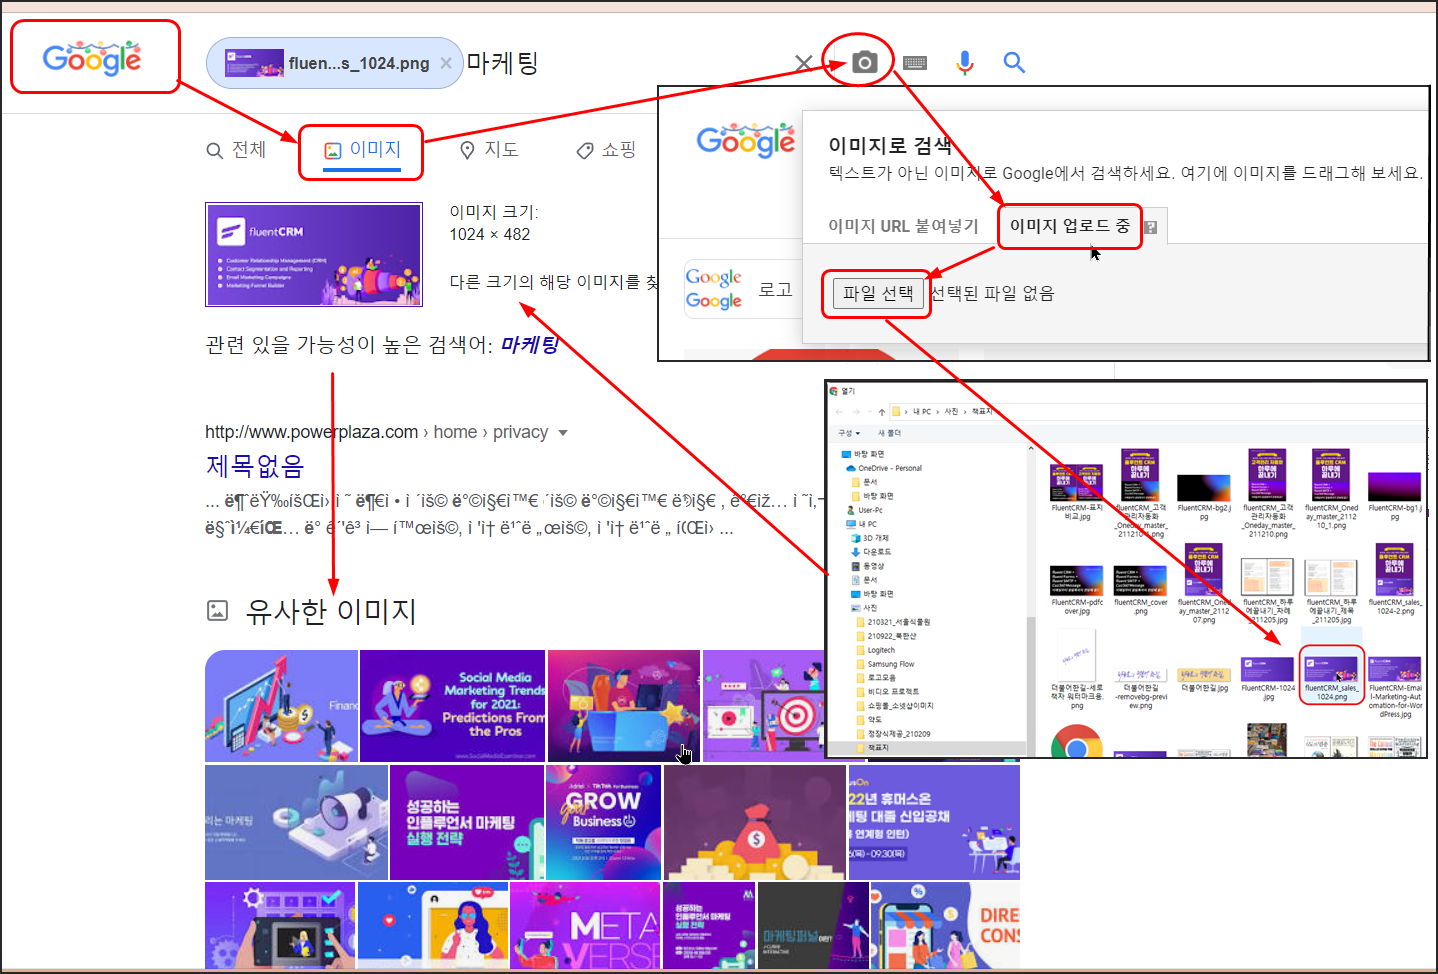The height and width of the screenshot is (974, 1438).
Task: Open the on-screen keyboard icon in search bar
Action: pos(914,63)
